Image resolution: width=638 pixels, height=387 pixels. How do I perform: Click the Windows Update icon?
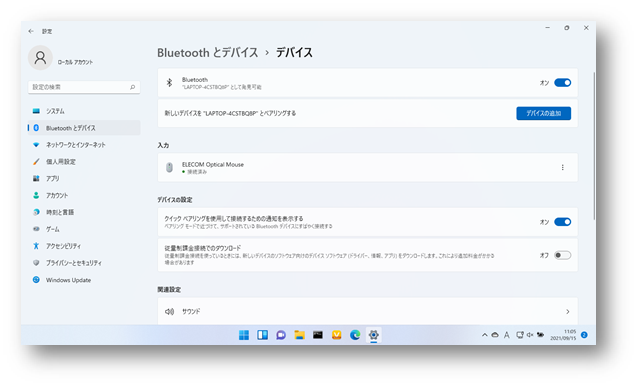36,280
